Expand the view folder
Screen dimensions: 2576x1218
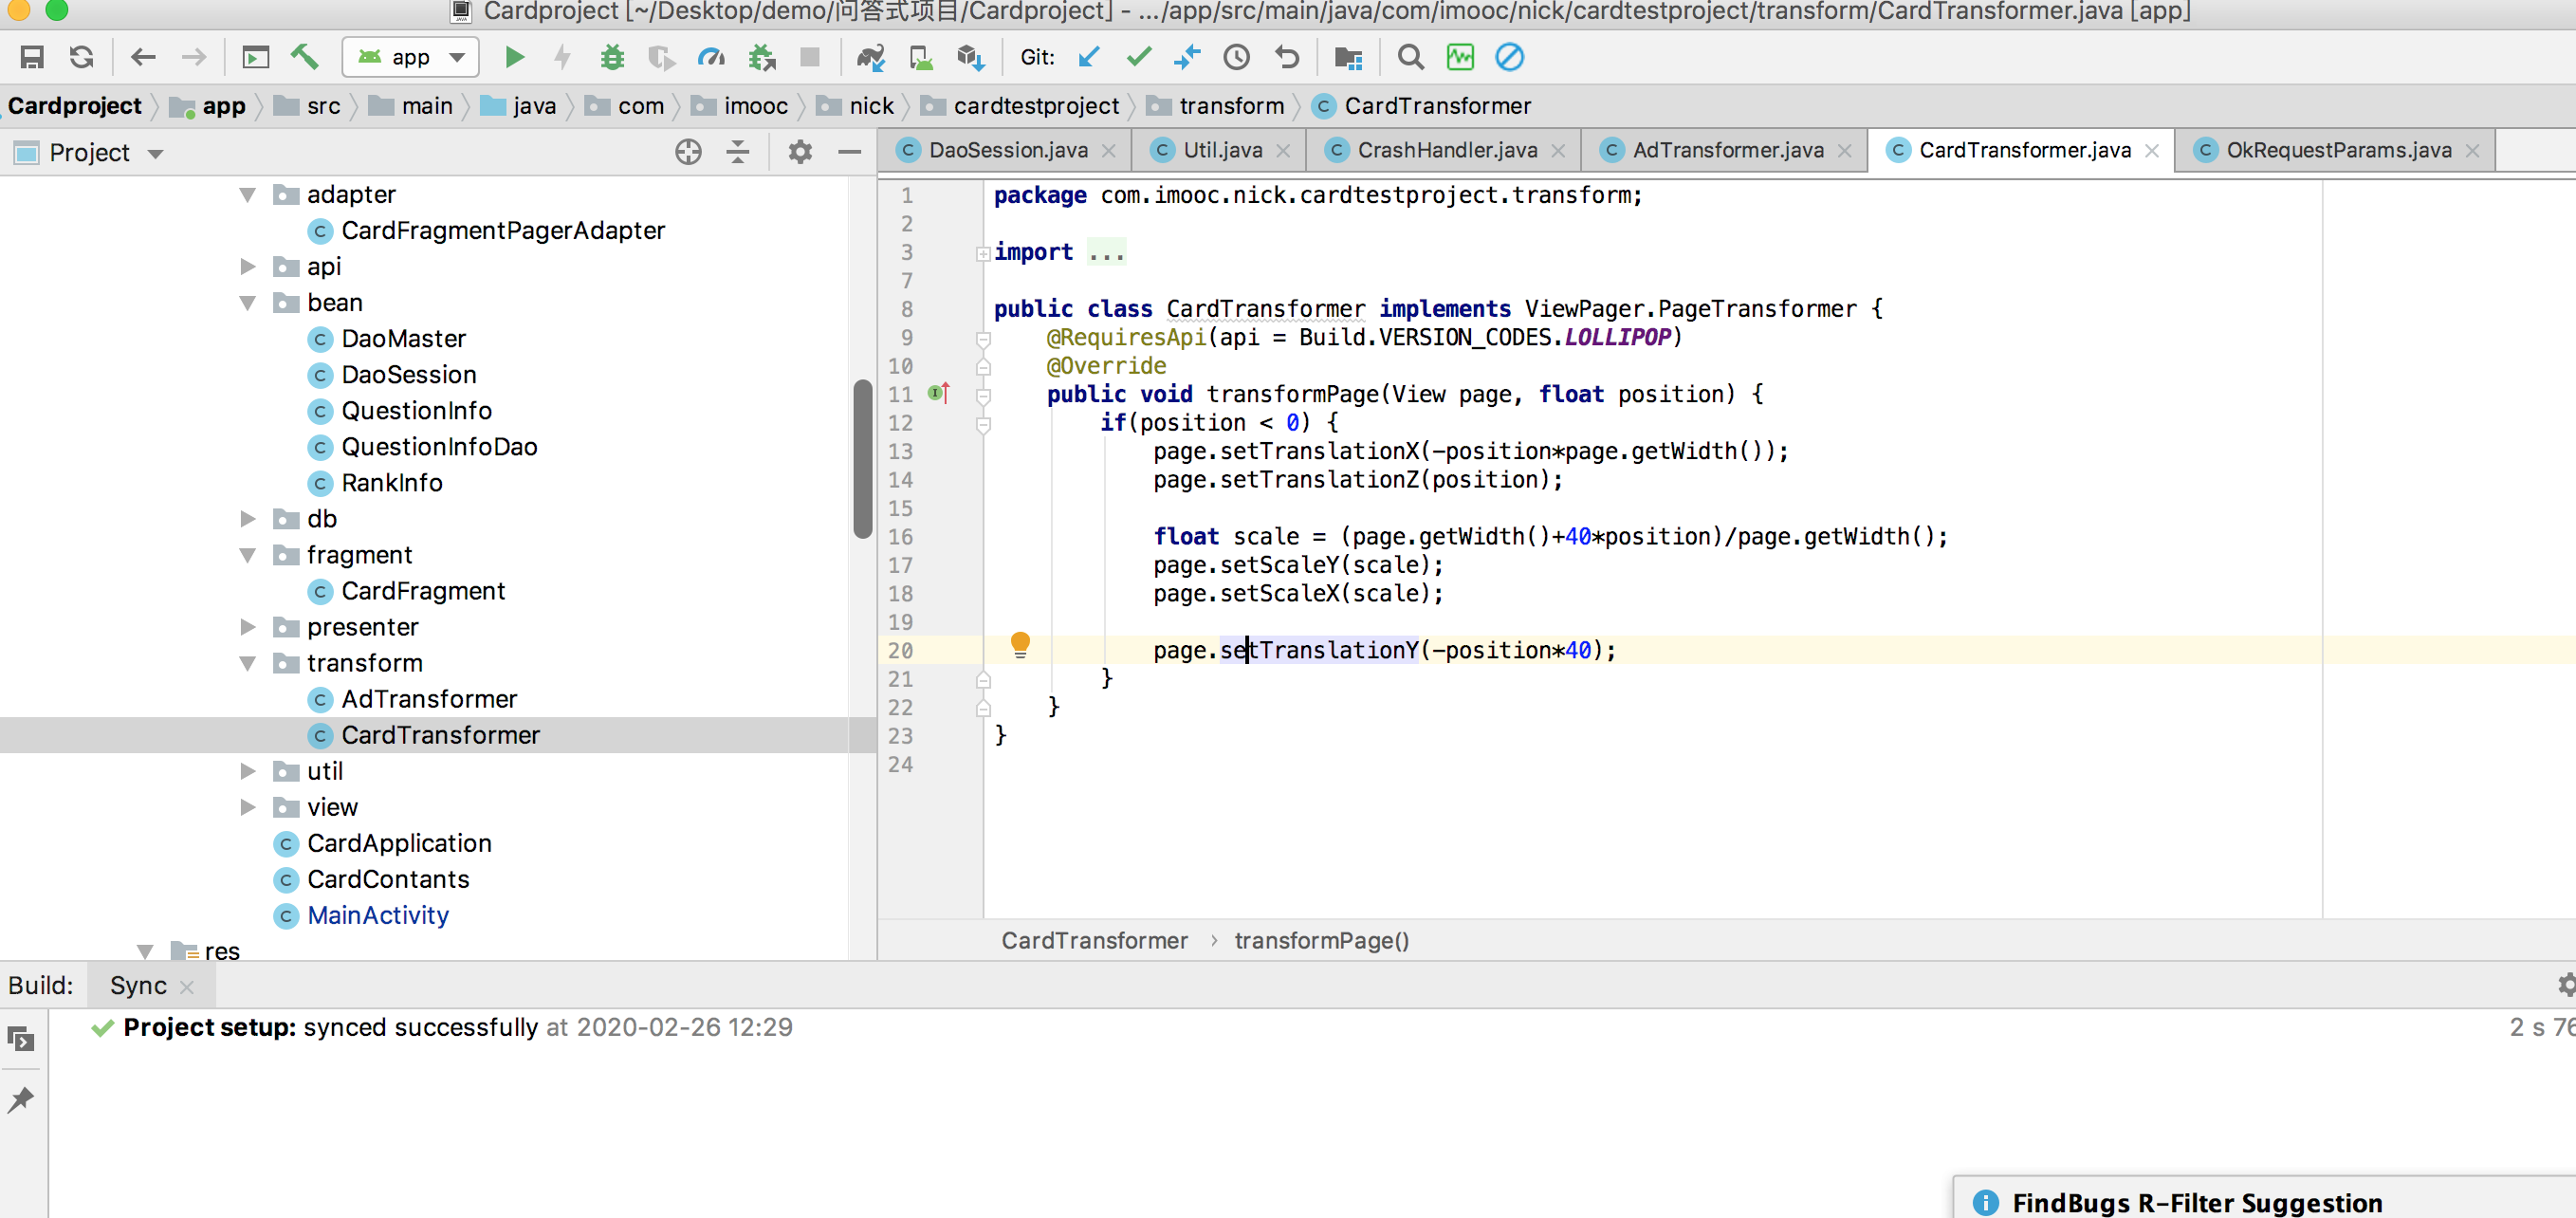[247, 806]
